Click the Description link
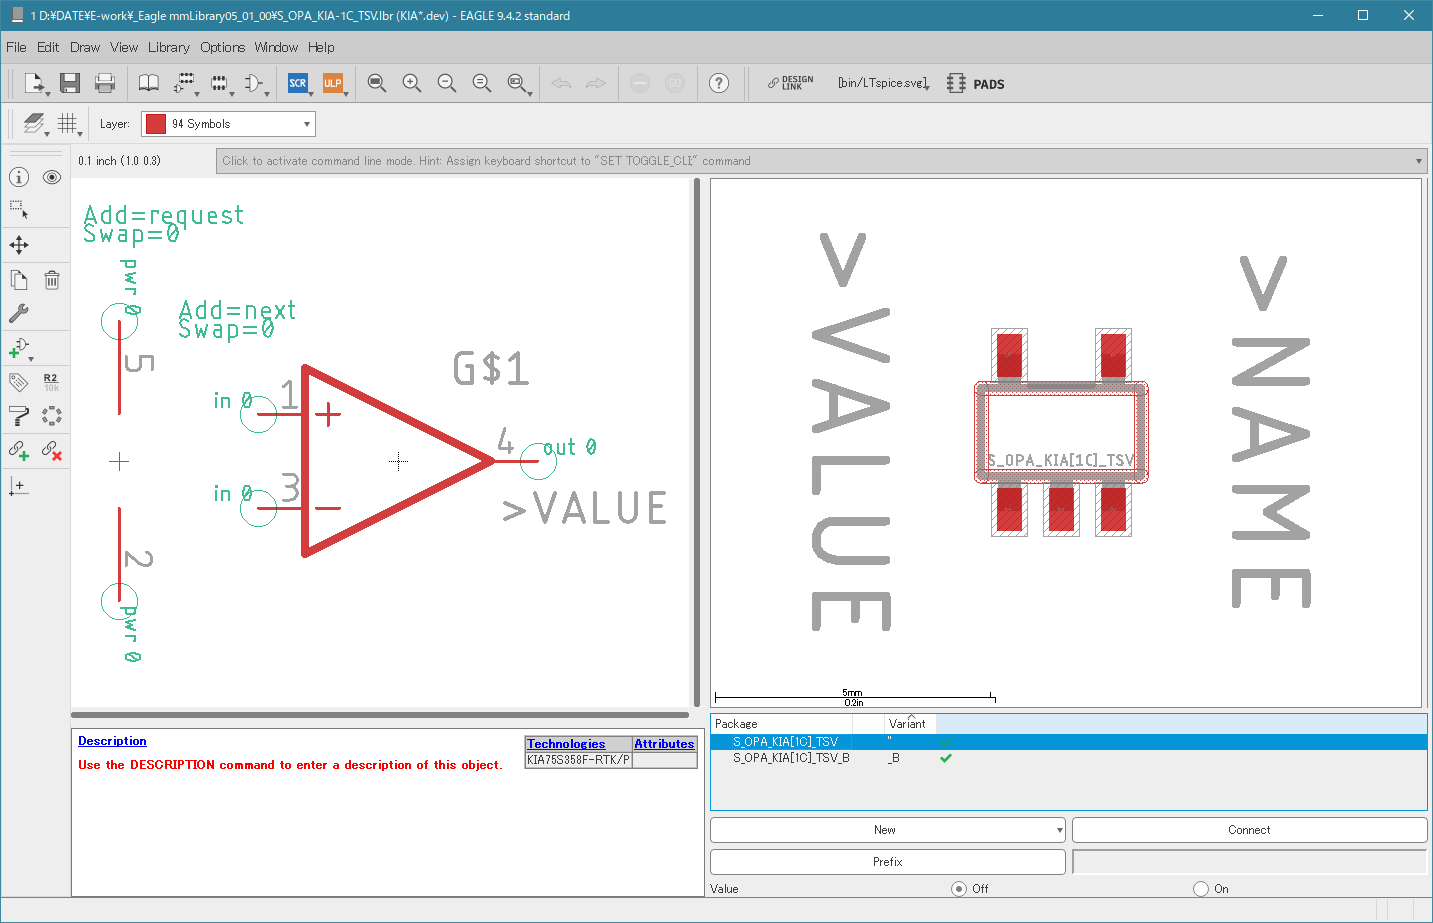Viewport: 1433px width, 923px height. 112,741
